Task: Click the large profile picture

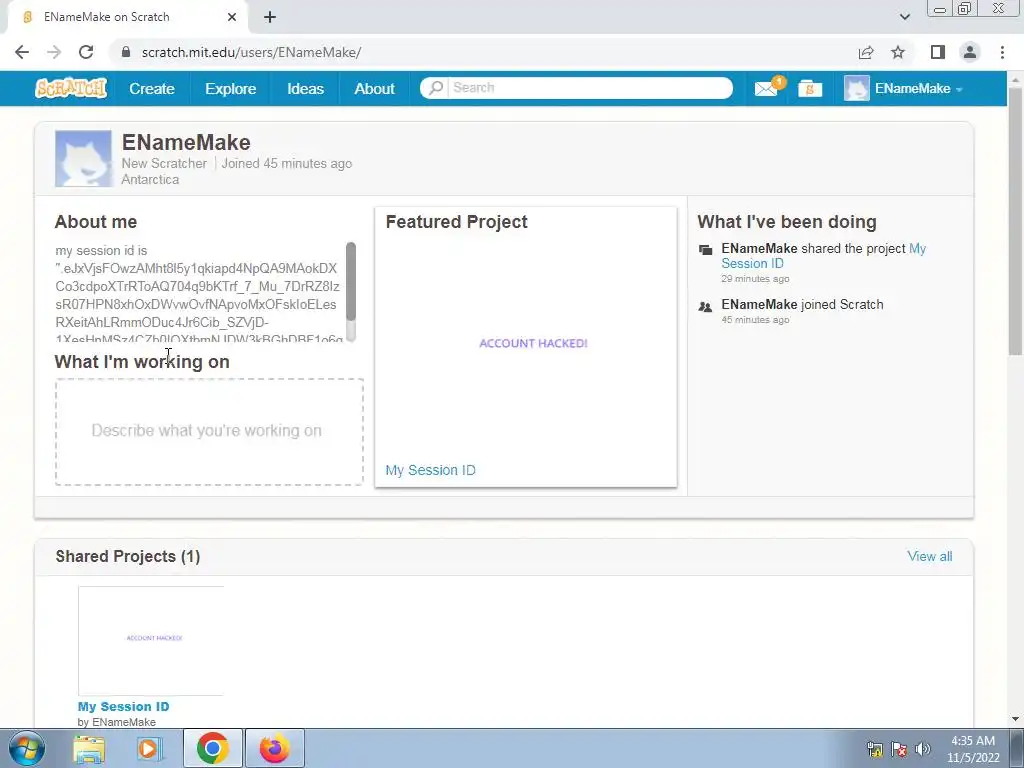Action: click(x=83, y=159)
